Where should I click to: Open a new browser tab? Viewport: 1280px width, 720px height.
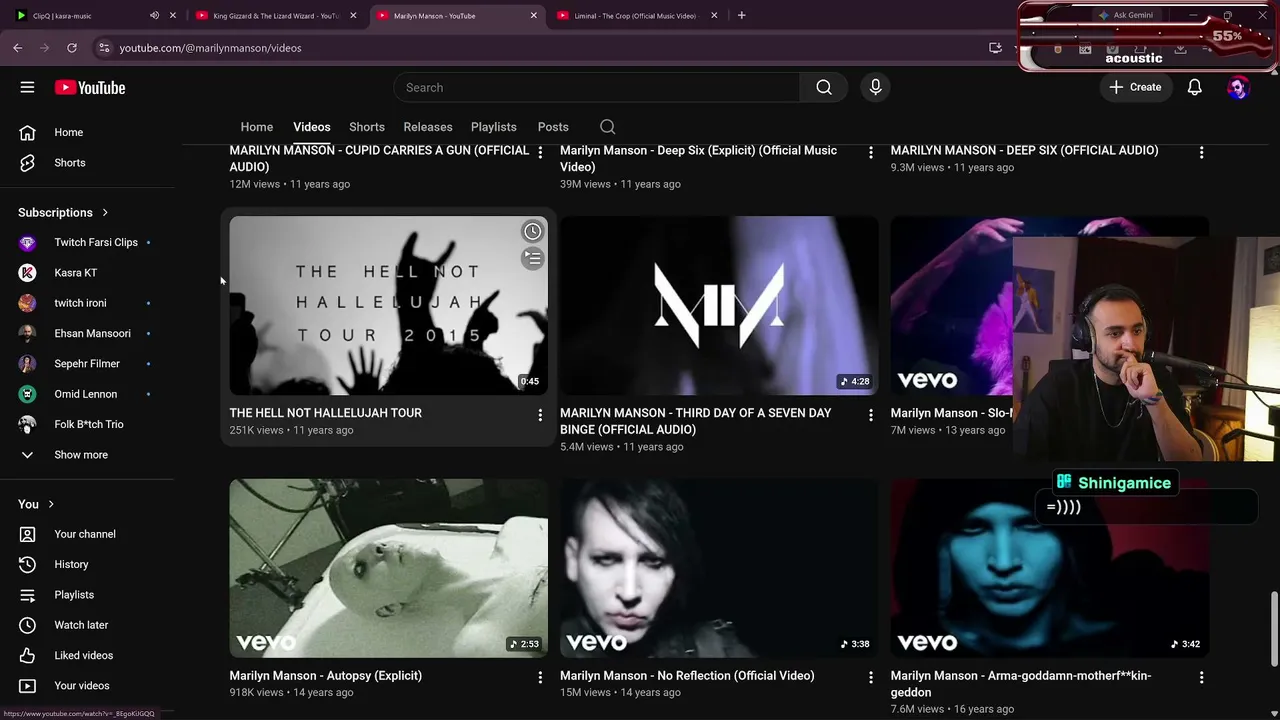pyautogui.click(x=741, y=16)
